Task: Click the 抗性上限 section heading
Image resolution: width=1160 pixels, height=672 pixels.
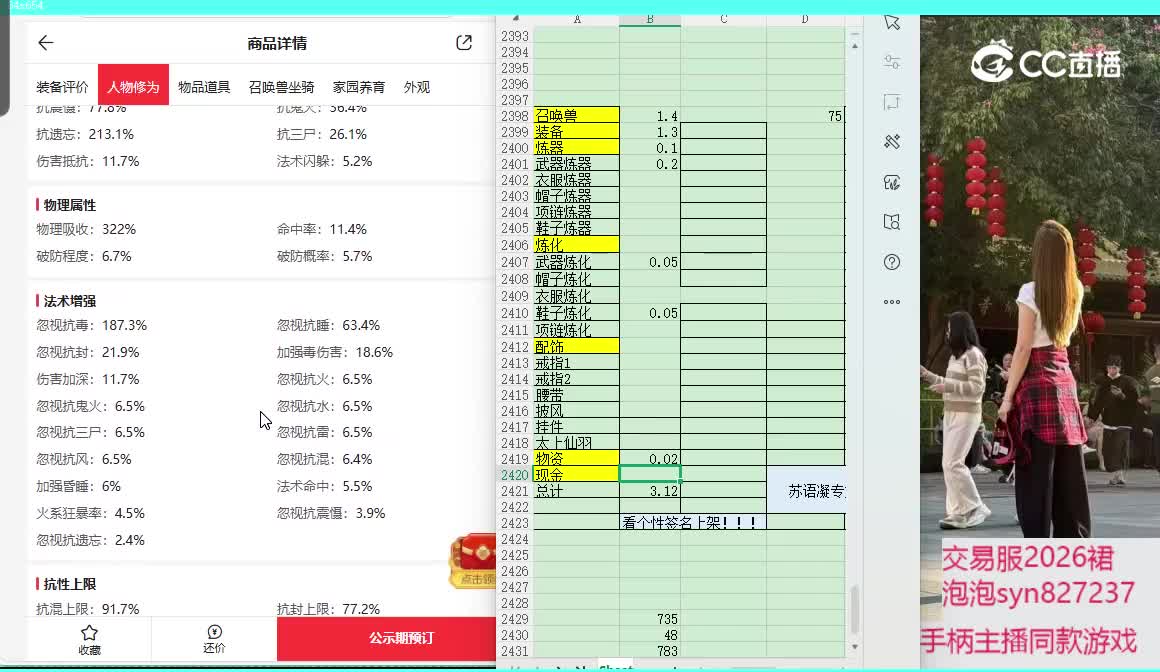Action: point(70,584)
